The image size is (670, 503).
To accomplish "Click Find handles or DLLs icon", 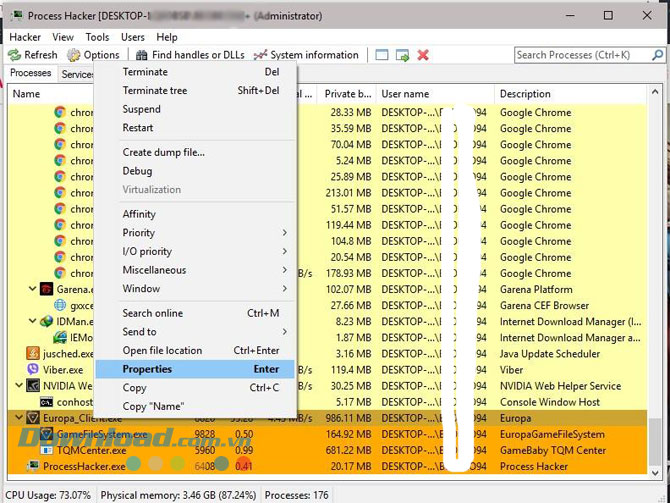I will 141,55.
